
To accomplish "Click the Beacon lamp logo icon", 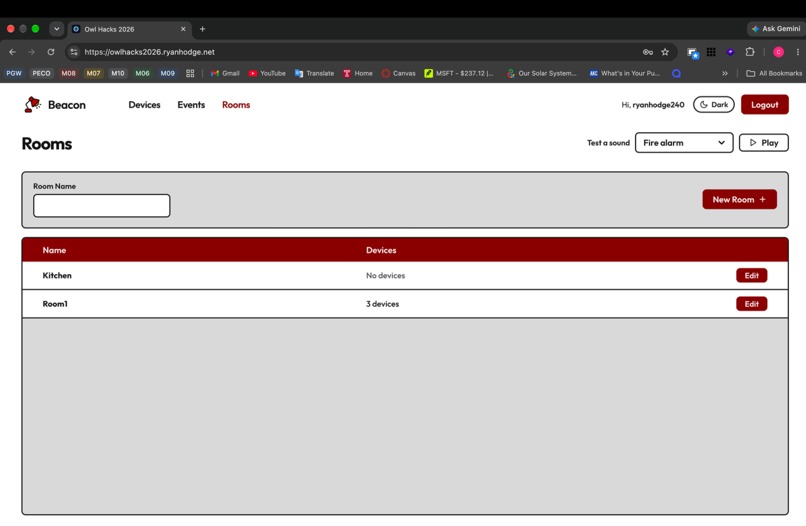I will (32, 104).
